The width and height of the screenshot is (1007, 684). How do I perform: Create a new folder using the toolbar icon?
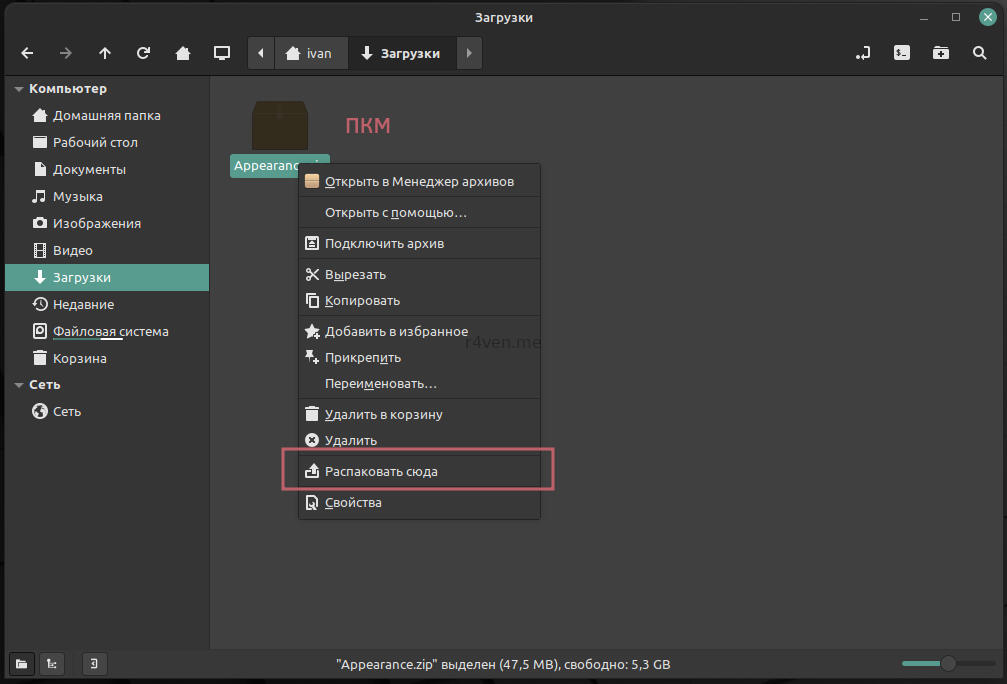[x=941, y=53]
